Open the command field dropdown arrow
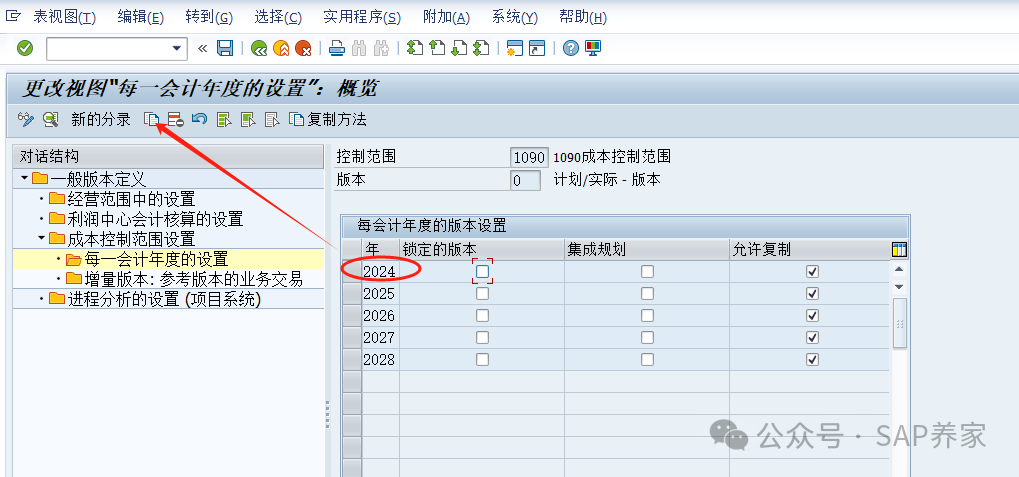 pos(176,48)
